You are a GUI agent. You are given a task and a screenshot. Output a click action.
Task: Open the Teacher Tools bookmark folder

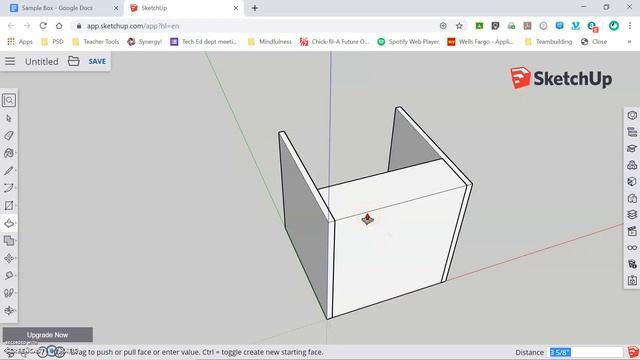96,42
